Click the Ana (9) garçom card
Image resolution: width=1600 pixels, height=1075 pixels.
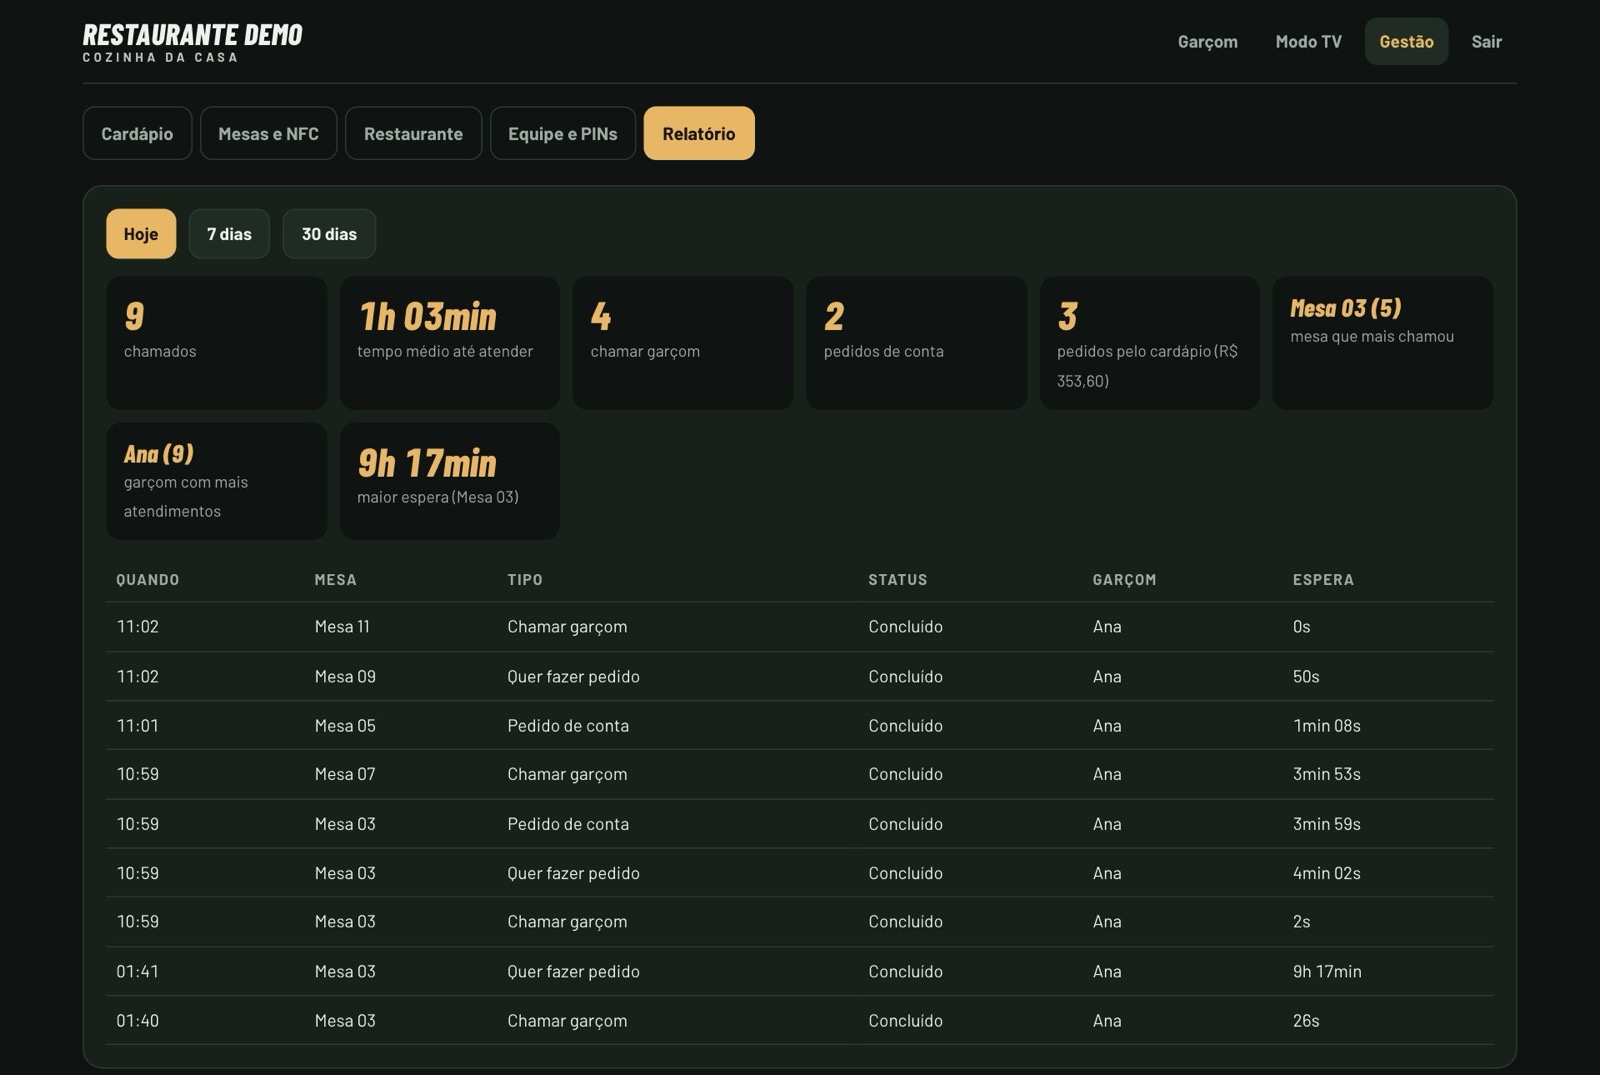(x=216, y=481)
